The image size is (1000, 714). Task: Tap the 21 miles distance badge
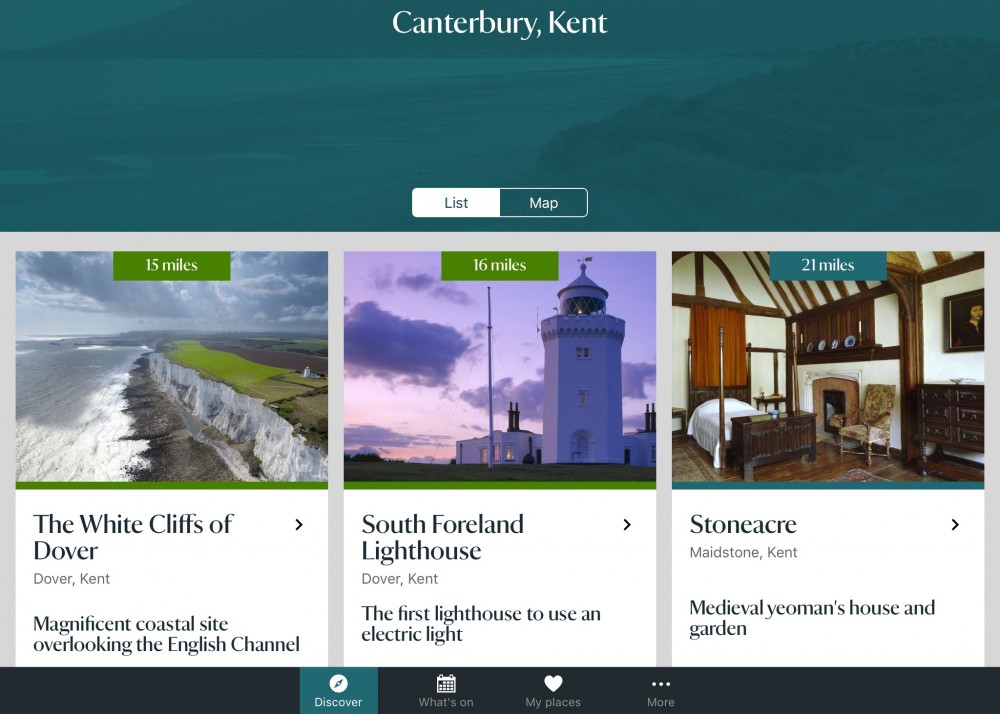pyautogui.click(x=828, y=265)
